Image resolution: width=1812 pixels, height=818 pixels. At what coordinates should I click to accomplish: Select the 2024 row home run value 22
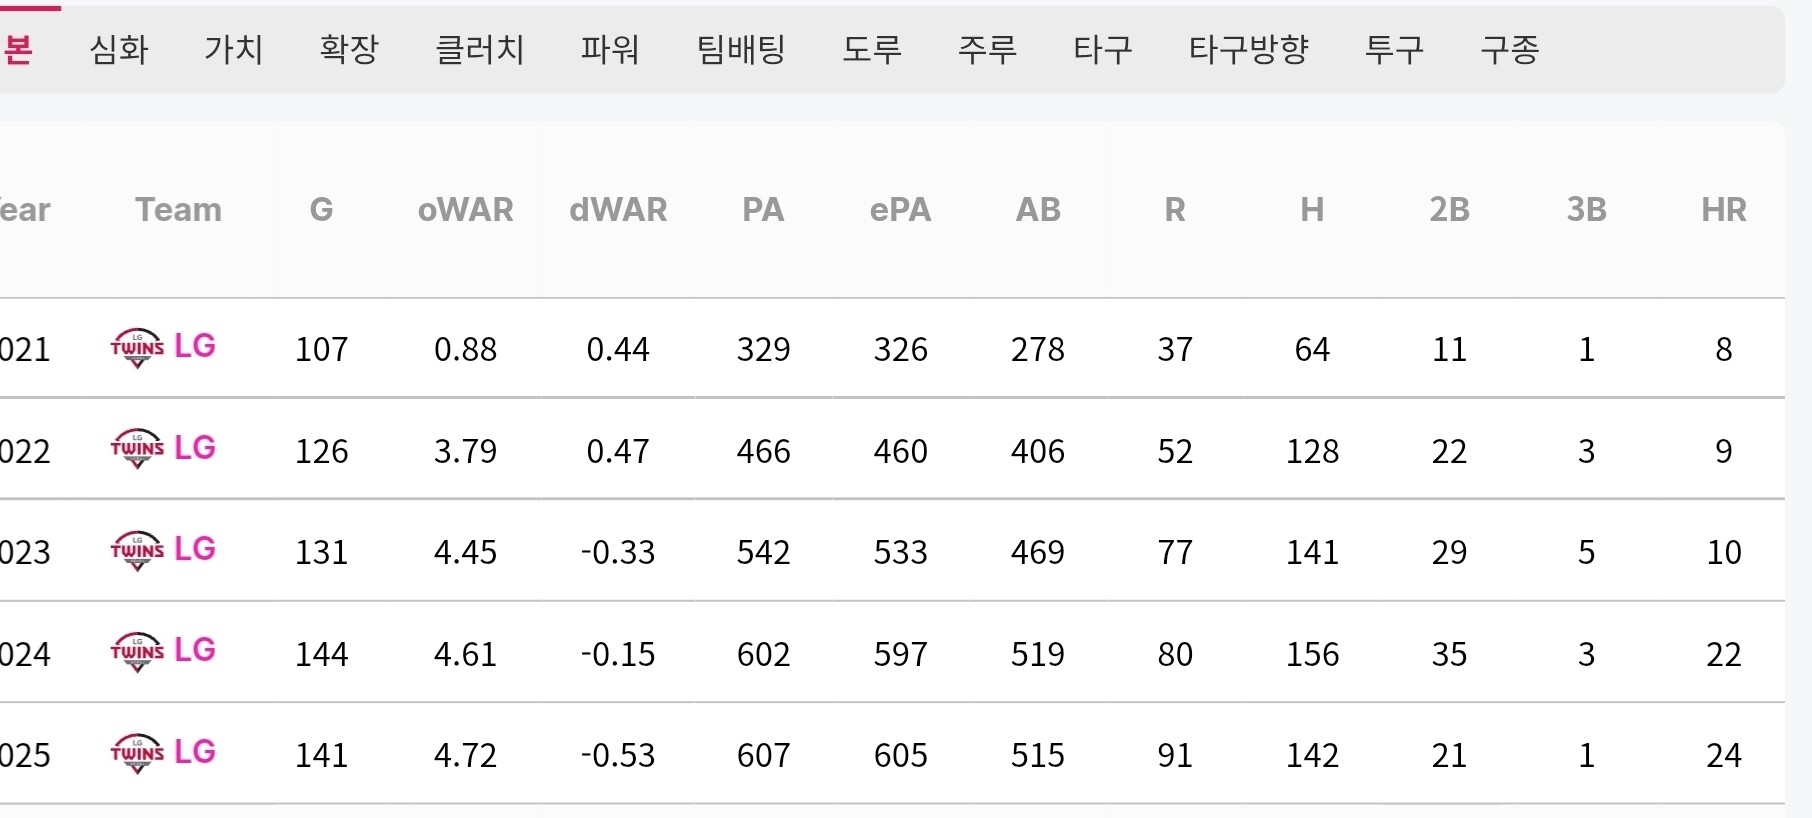click(x=1724, y=654)
